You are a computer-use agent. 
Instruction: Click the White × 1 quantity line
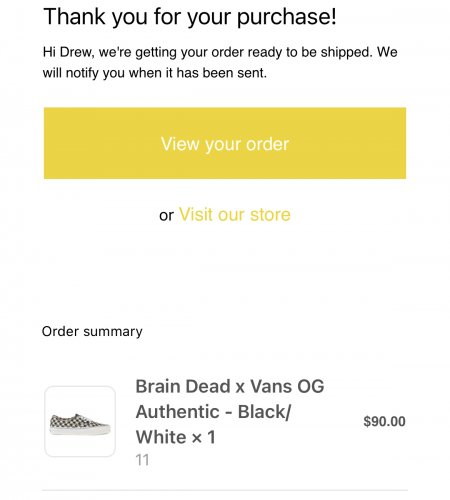tap(176, 437)
